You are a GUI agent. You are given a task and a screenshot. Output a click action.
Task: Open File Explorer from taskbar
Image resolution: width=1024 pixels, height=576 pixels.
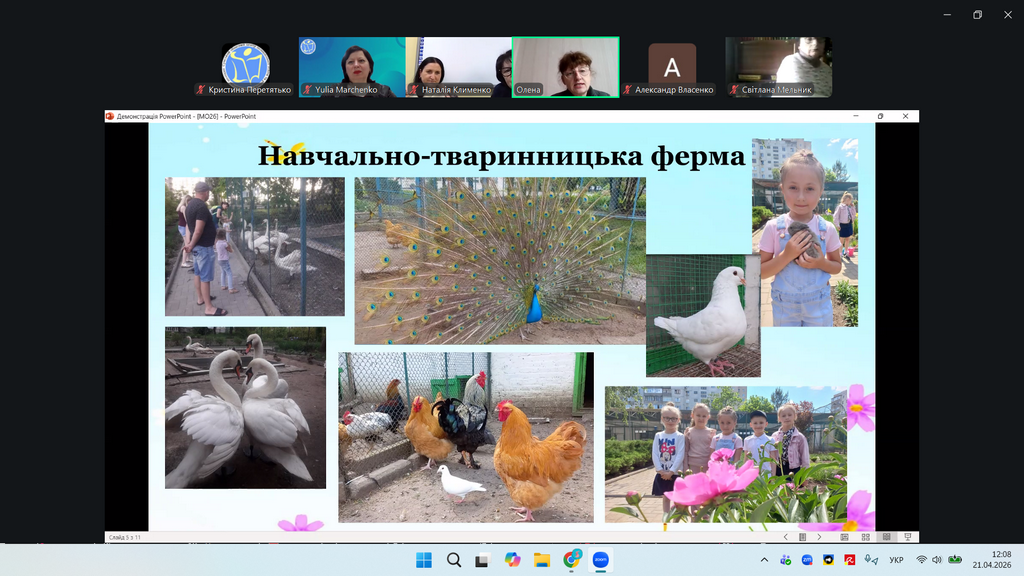(542, 560)
